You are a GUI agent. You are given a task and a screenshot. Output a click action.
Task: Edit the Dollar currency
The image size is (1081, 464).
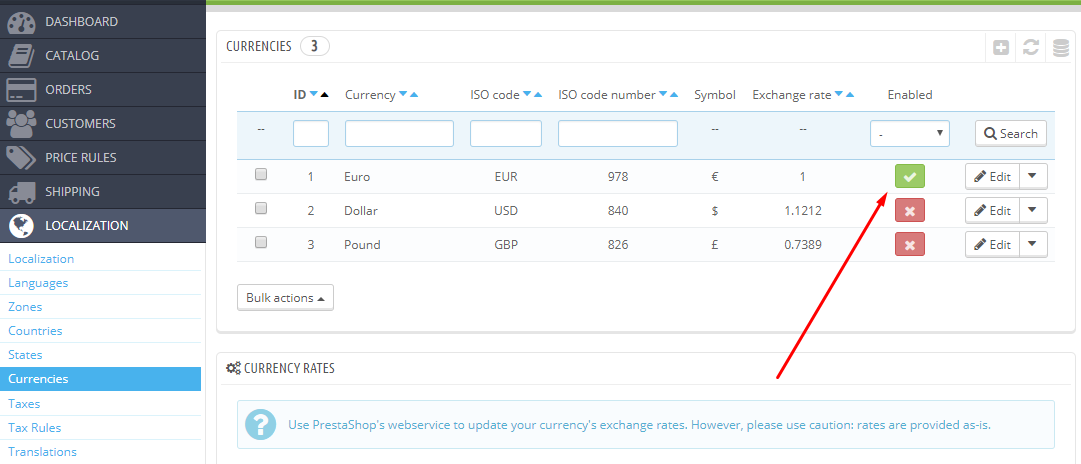(992, 210)
